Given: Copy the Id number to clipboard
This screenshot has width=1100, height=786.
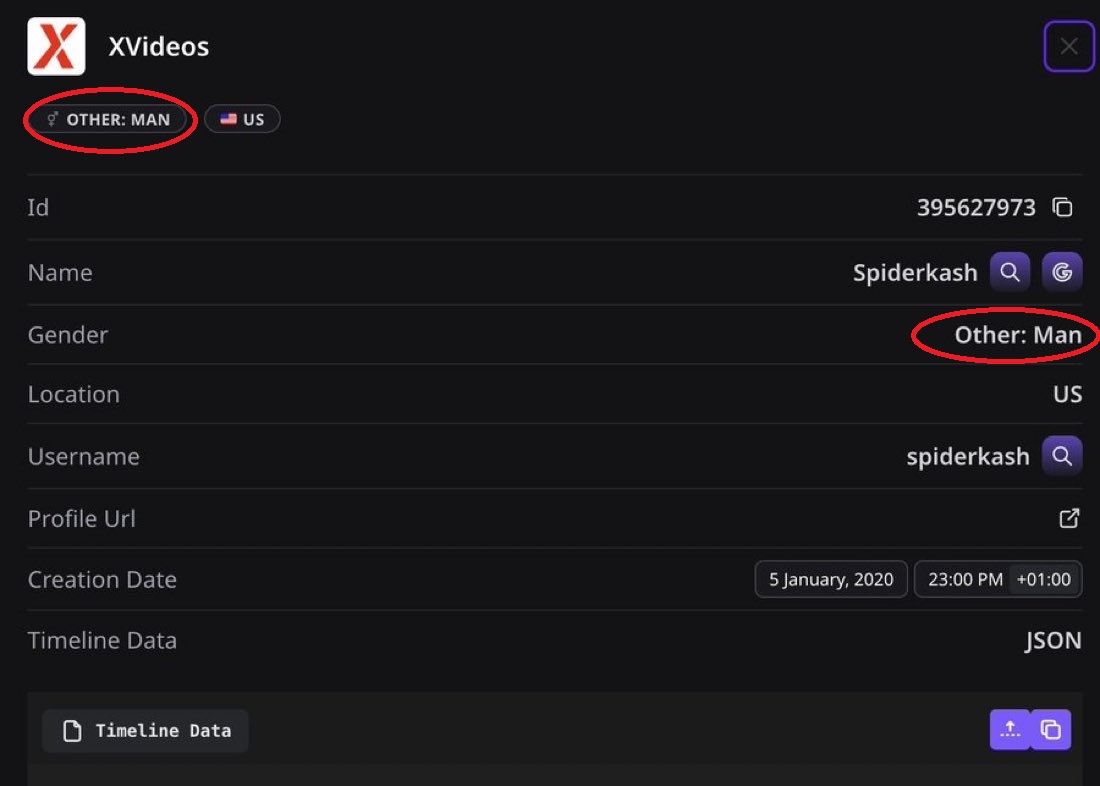Looking at the screenshot, I should point(1062,208).
